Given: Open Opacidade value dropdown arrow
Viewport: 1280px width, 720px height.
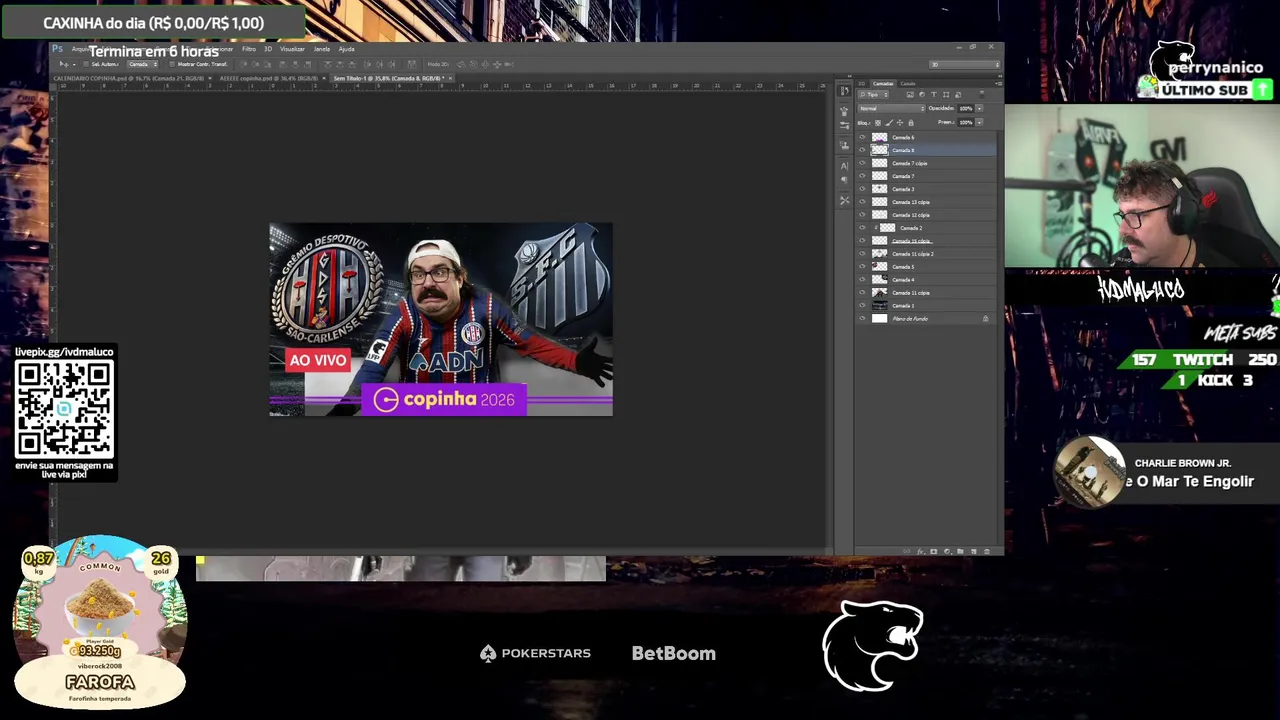Looking at the screenshot, I should coord(979,108).
